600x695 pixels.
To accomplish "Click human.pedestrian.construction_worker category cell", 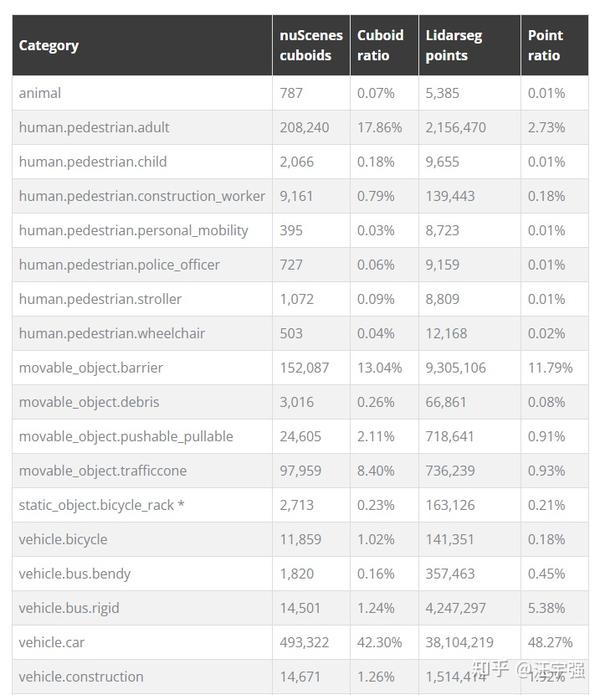I will coord(142,196).
